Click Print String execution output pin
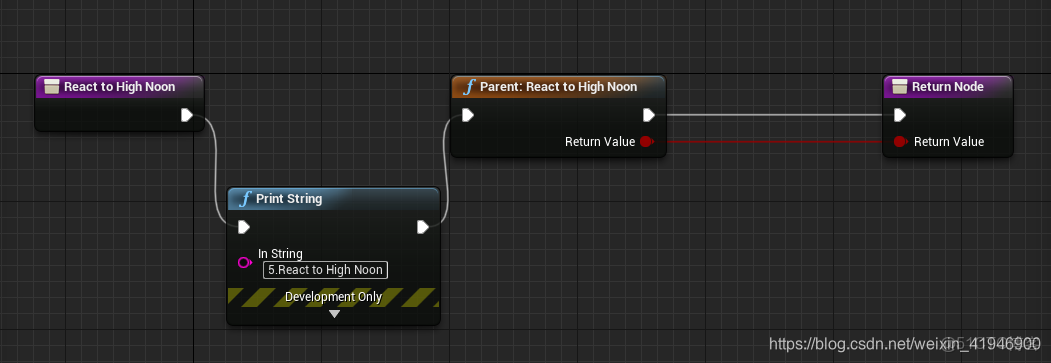This screenshot has width=1051, height=363. point(423,227)
